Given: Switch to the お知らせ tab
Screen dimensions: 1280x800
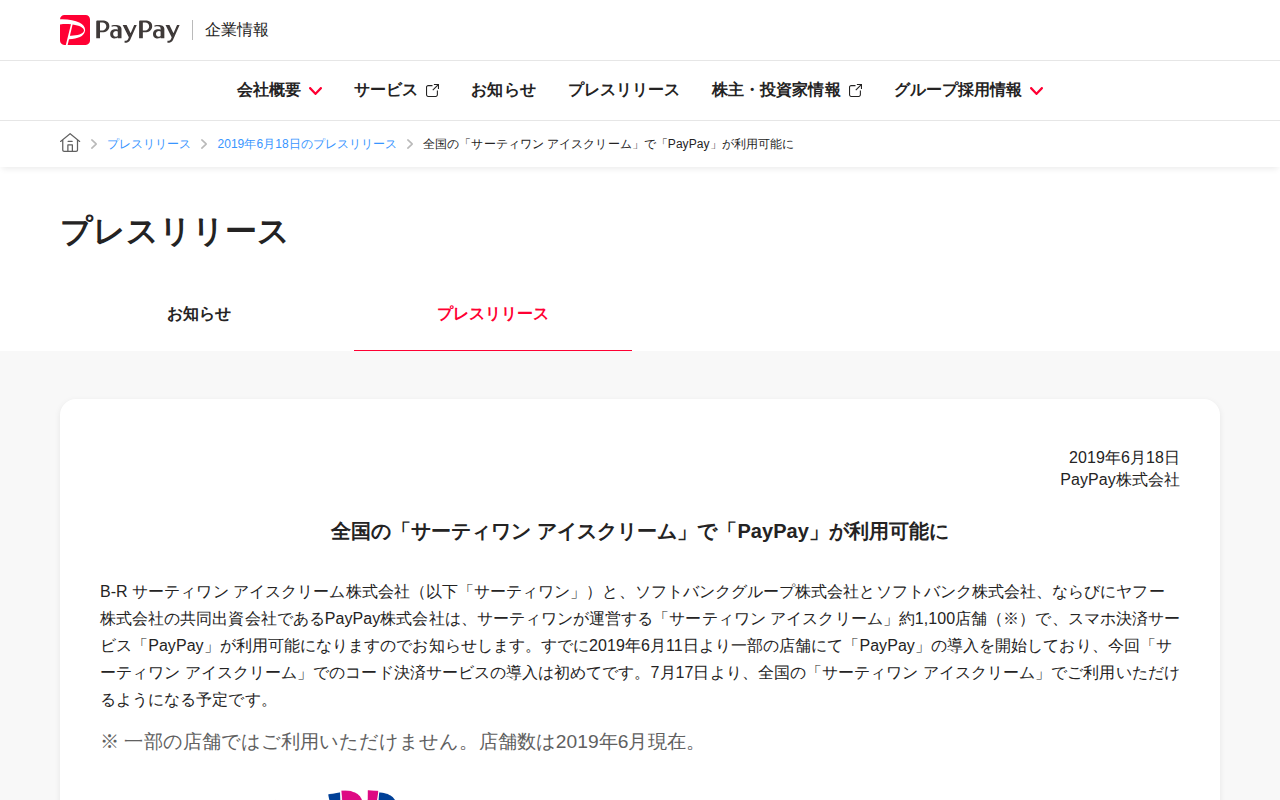Looking at the screenshot, I should (199, 314).
